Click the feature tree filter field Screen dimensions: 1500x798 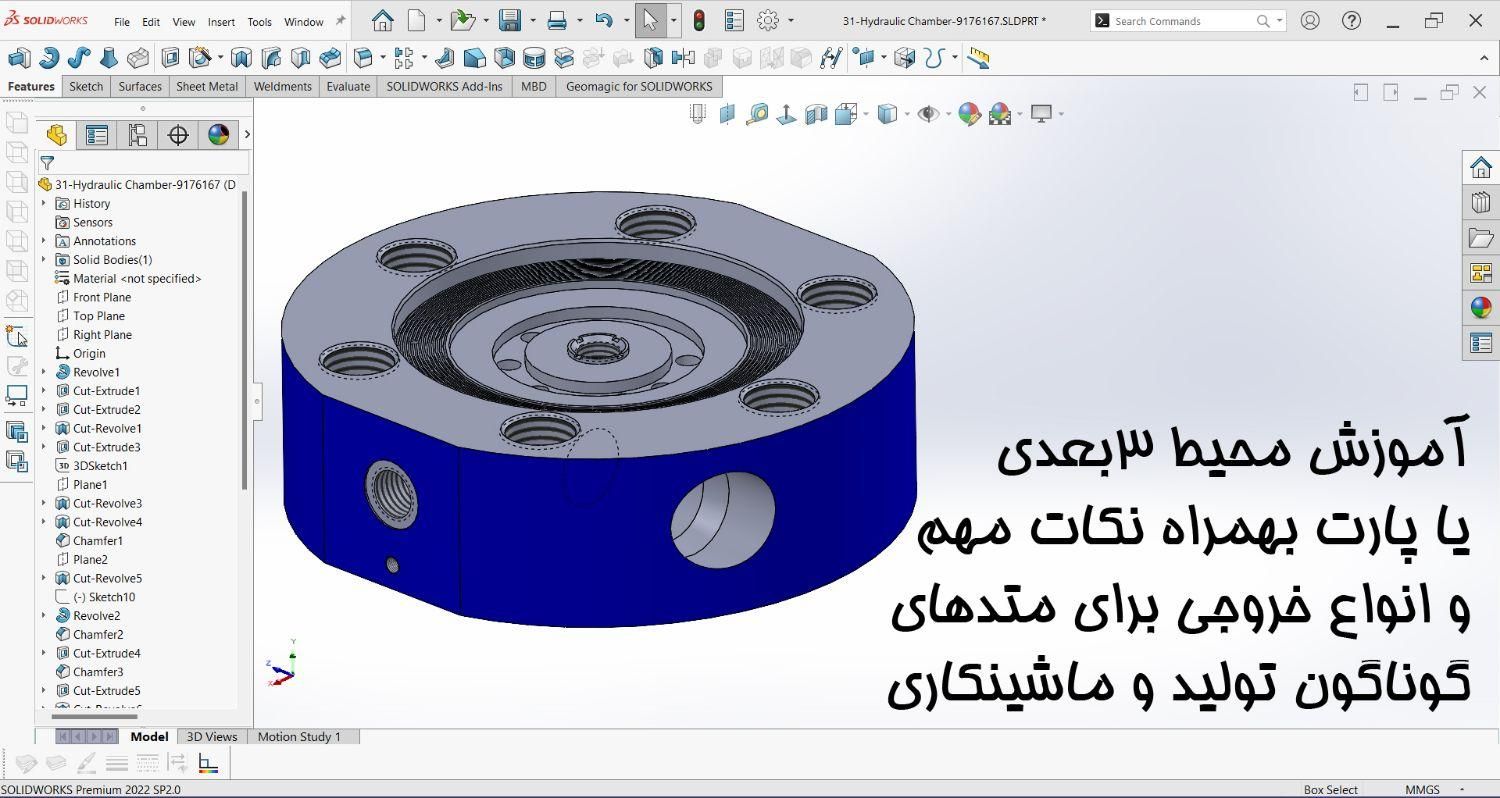[x=143, y=163]
